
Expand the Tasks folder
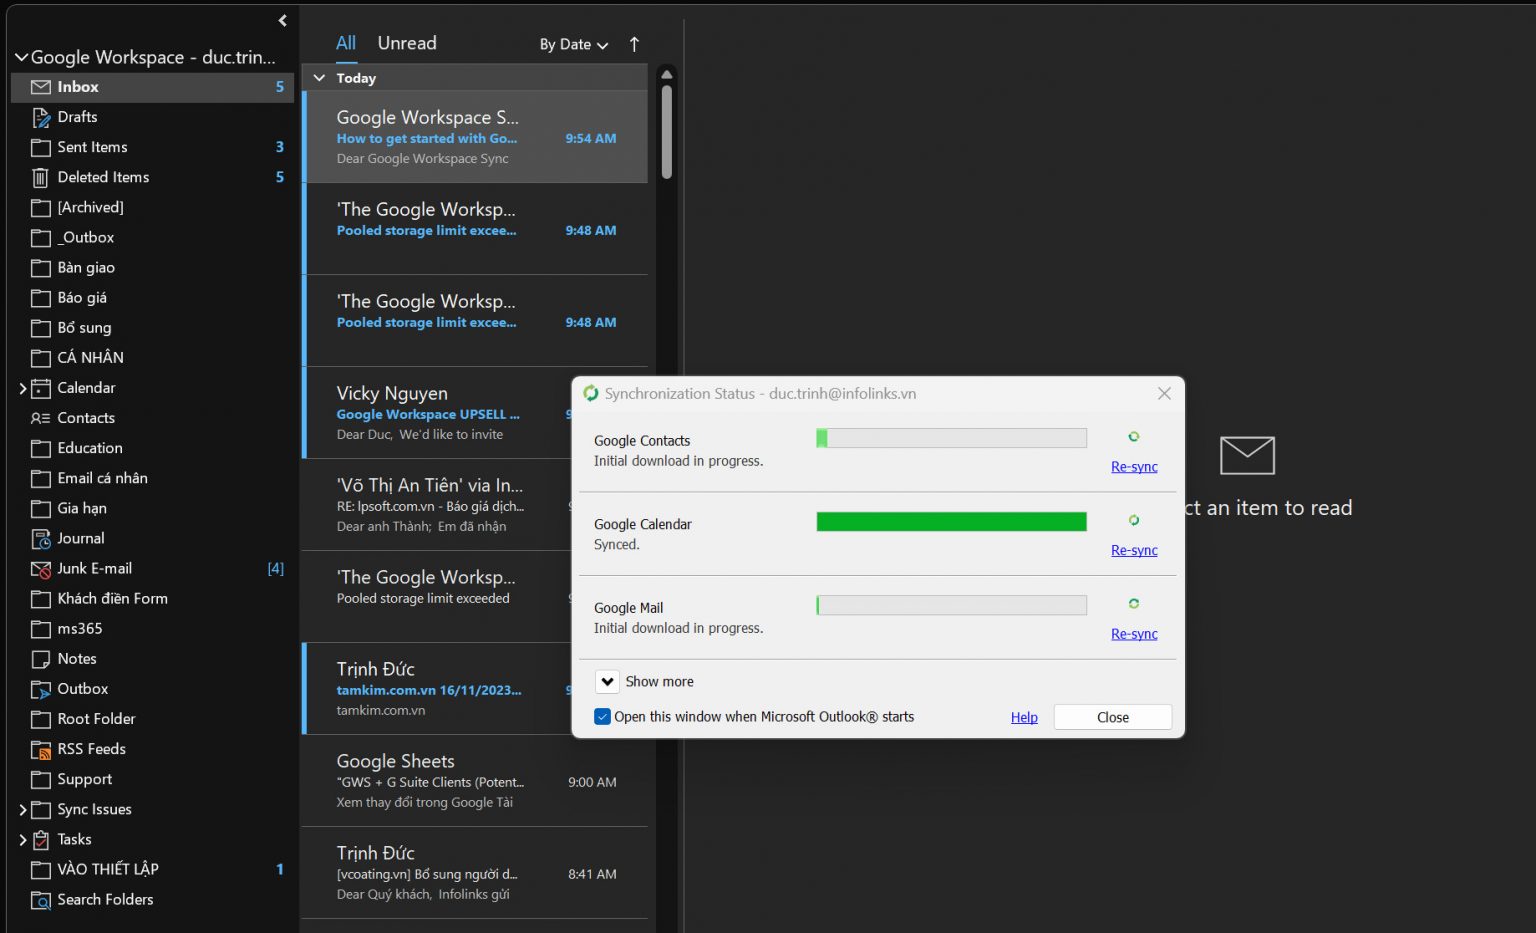22,840
